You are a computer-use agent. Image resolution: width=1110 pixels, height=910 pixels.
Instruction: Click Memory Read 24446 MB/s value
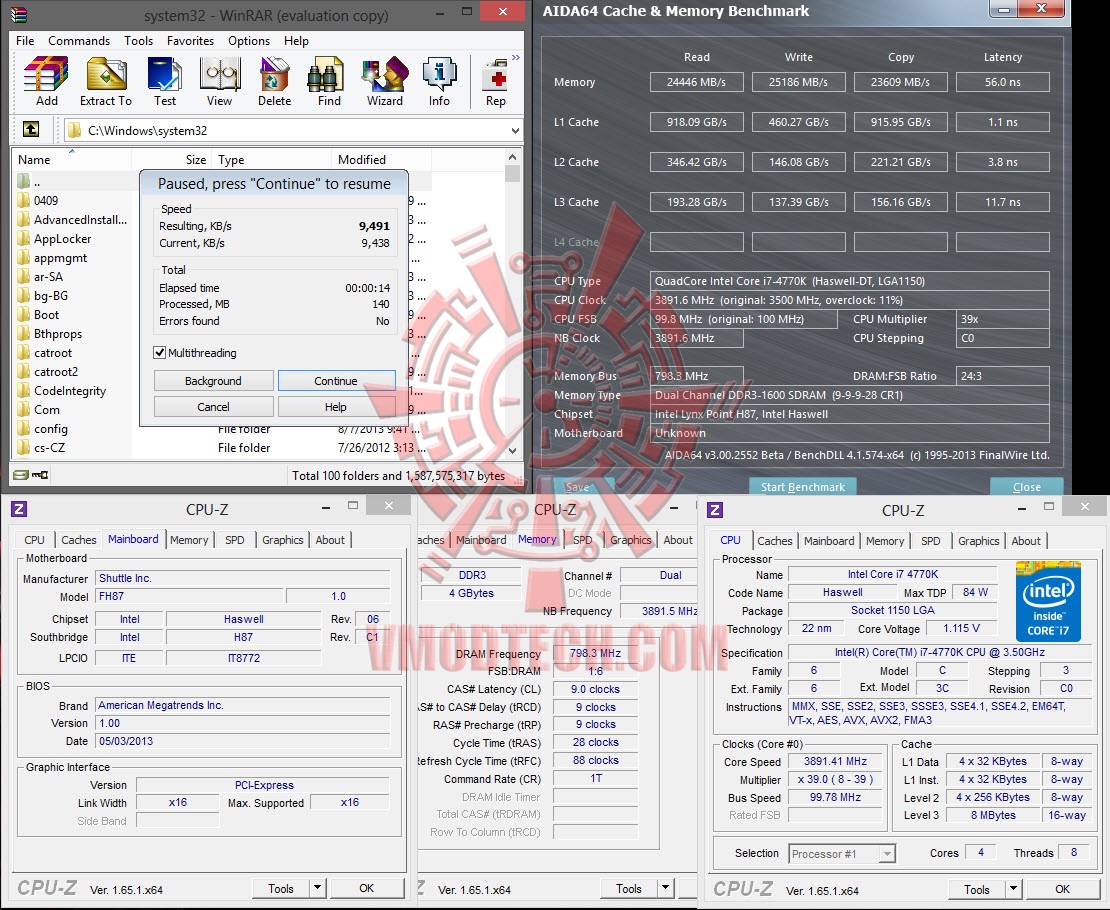[697, 82]
